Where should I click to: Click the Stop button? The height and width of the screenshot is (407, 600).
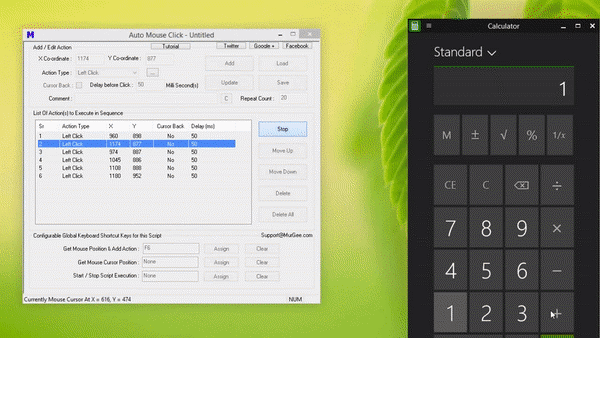point(282,129)
